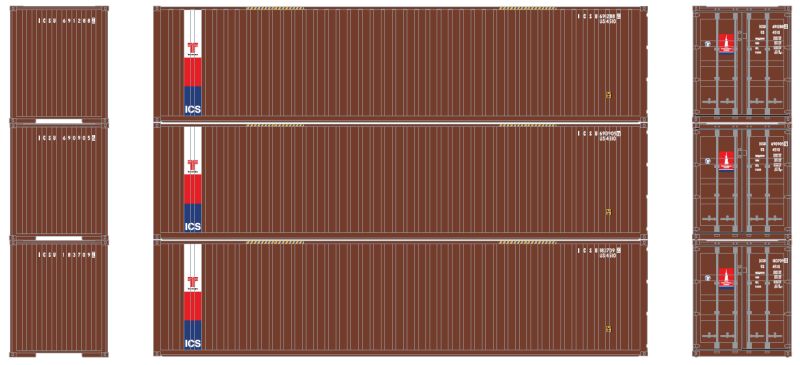Image resolution: width=800 pixels, height=365 pixels.
Task: Click the small yellow label on top side container
Action: pos(608,94)
